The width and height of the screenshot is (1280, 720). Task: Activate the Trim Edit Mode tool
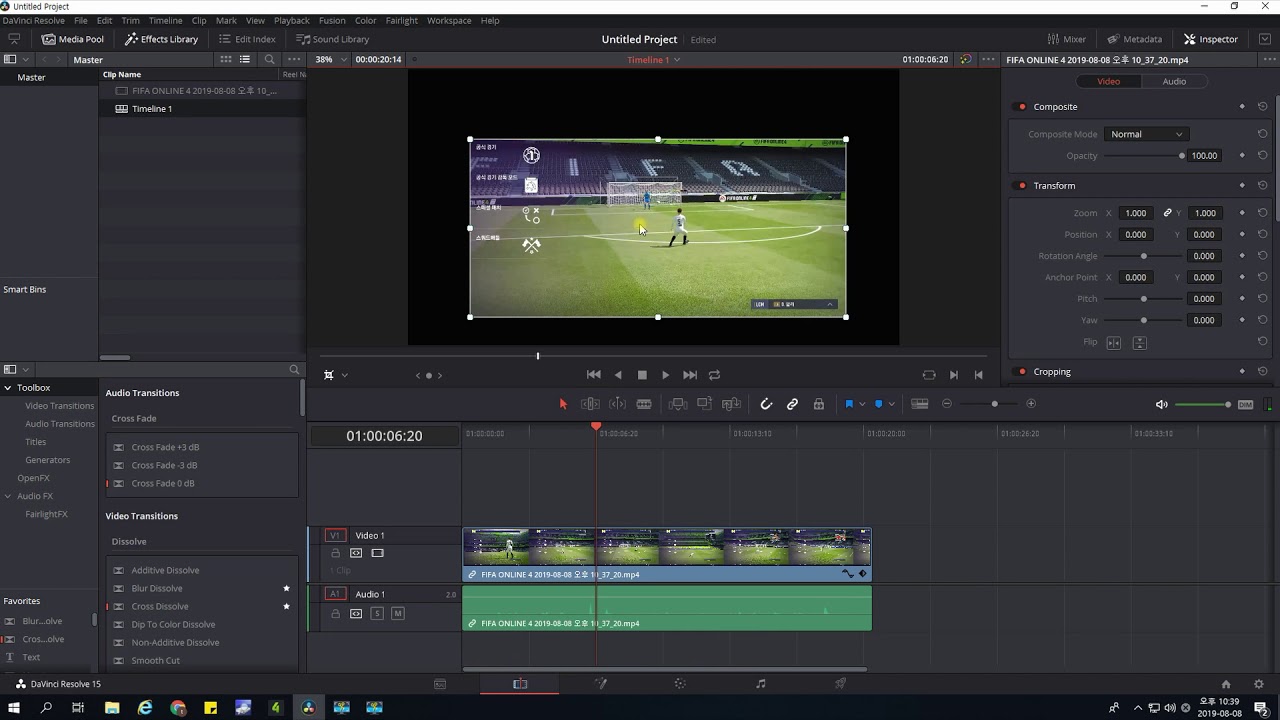[590, 404]
